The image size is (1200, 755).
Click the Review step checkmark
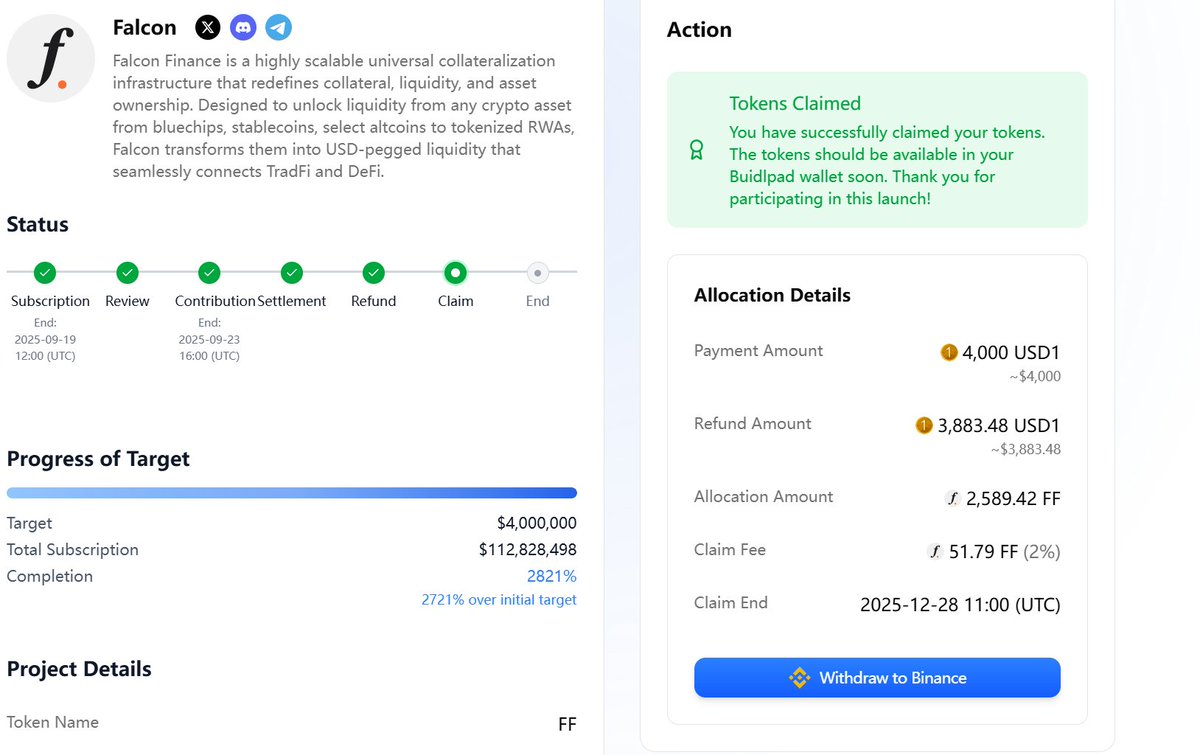coord(127,272)
